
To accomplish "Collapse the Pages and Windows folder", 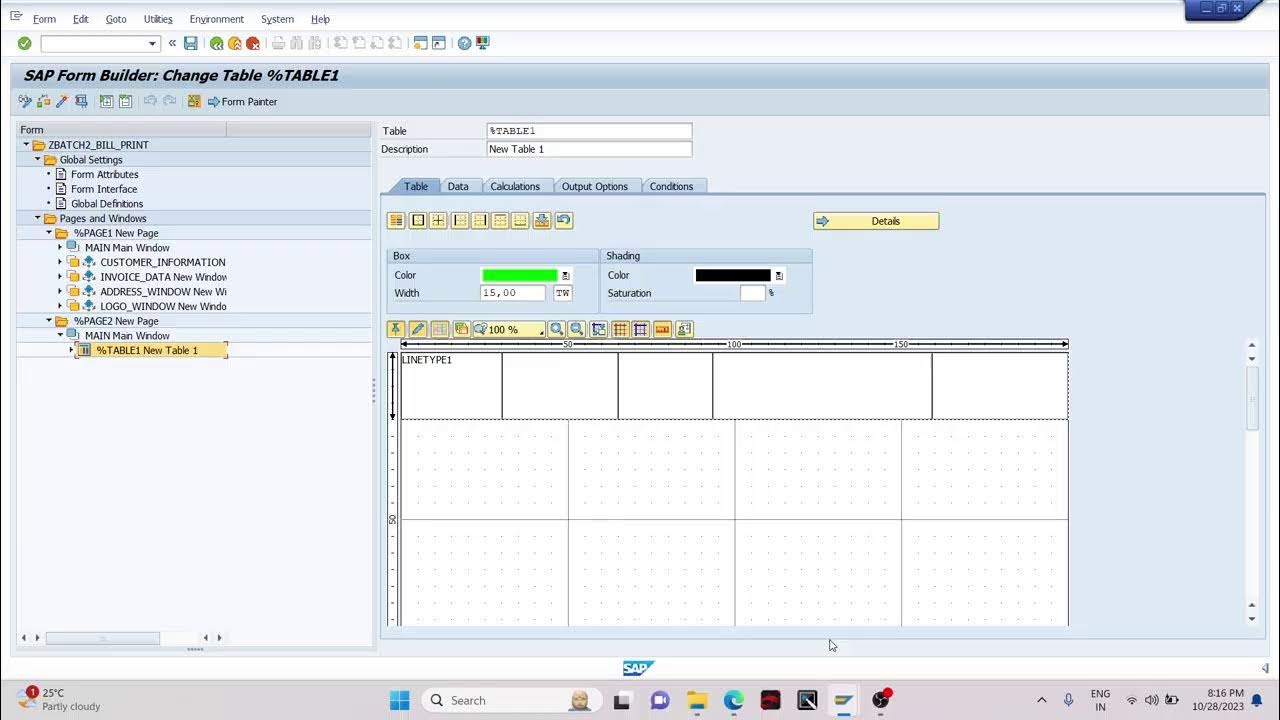I will click(x=38, y=218).
